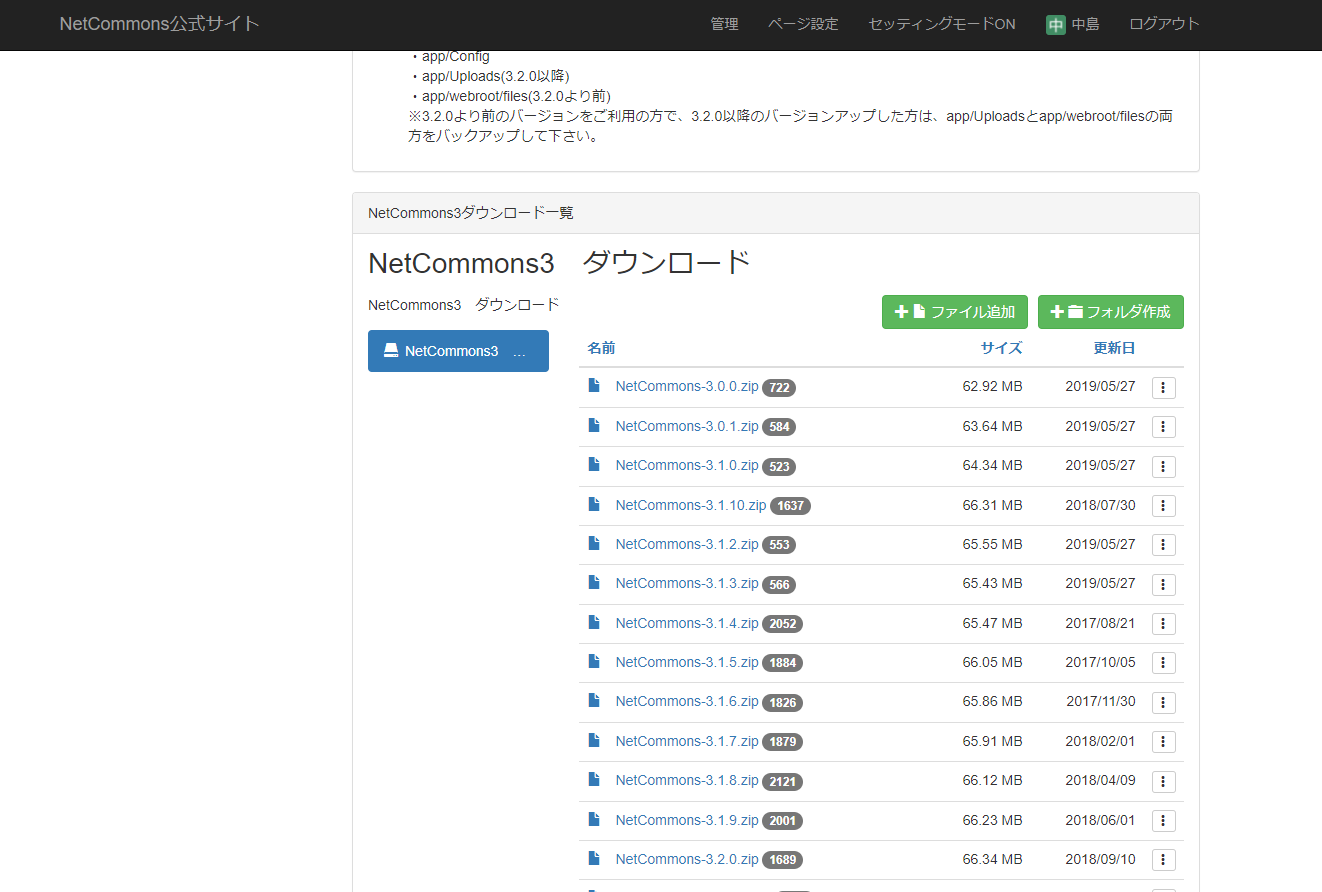Download NetCommons-3.1.7.zip
The height and width of the screenshot is (892, 1322).
[x=687, y=741]
